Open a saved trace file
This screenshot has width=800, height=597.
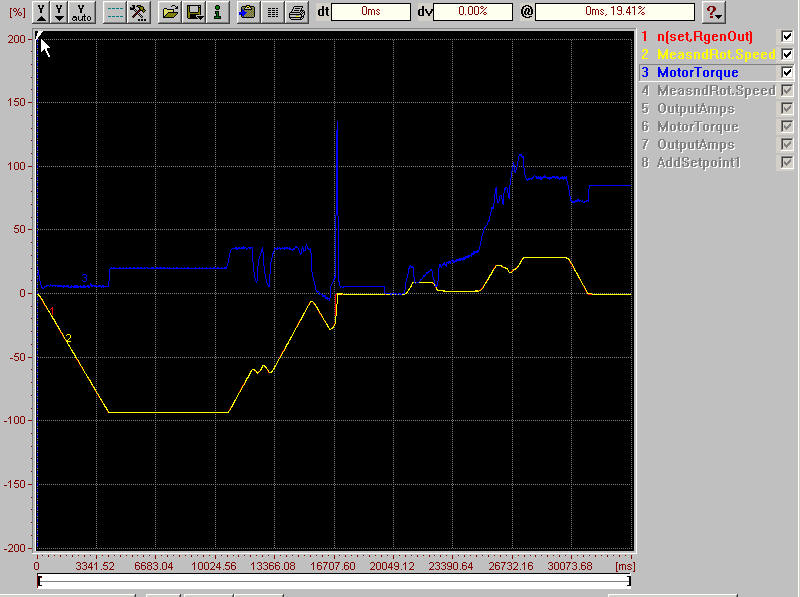(170, 12)
